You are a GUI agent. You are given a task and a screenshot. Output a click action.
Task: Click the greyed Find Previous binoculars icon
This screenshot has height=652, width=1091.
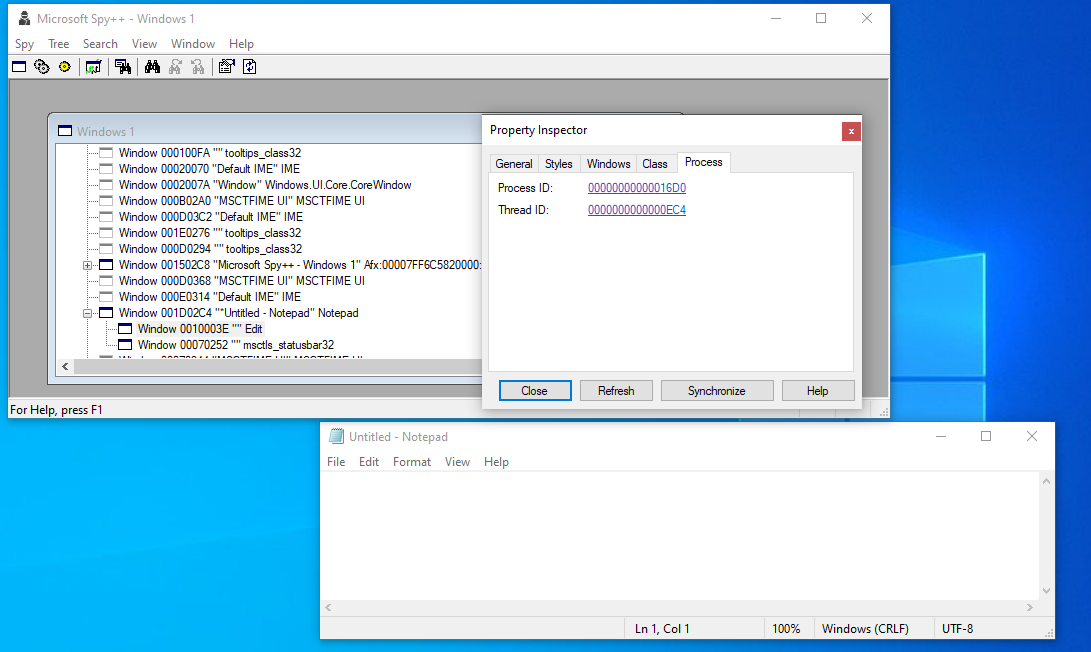pos(198,67)
